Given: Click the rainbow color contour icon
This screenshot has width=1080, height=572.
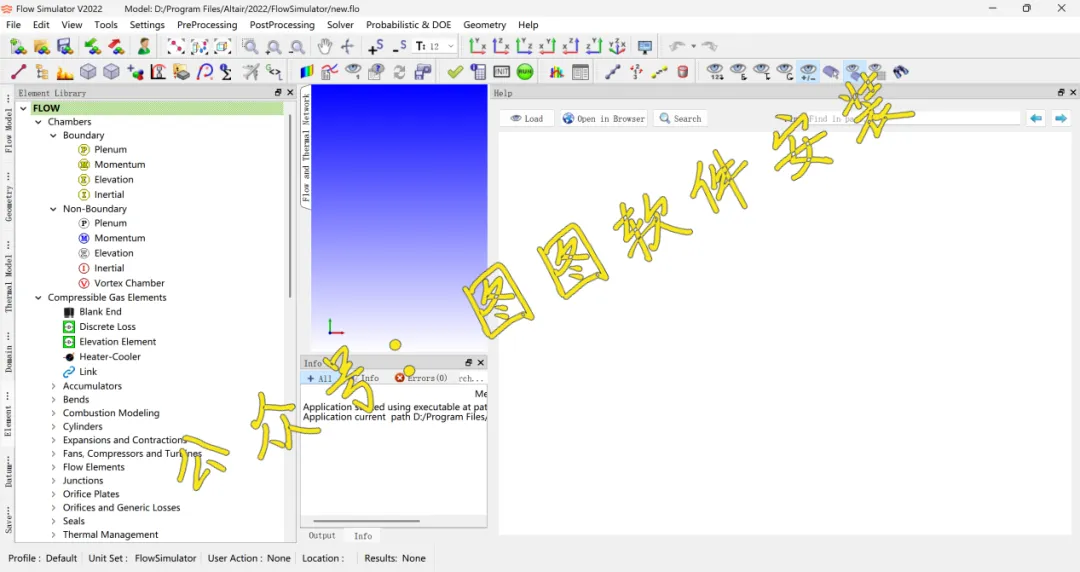Looking at the screenshot, I should coord(307,72).
